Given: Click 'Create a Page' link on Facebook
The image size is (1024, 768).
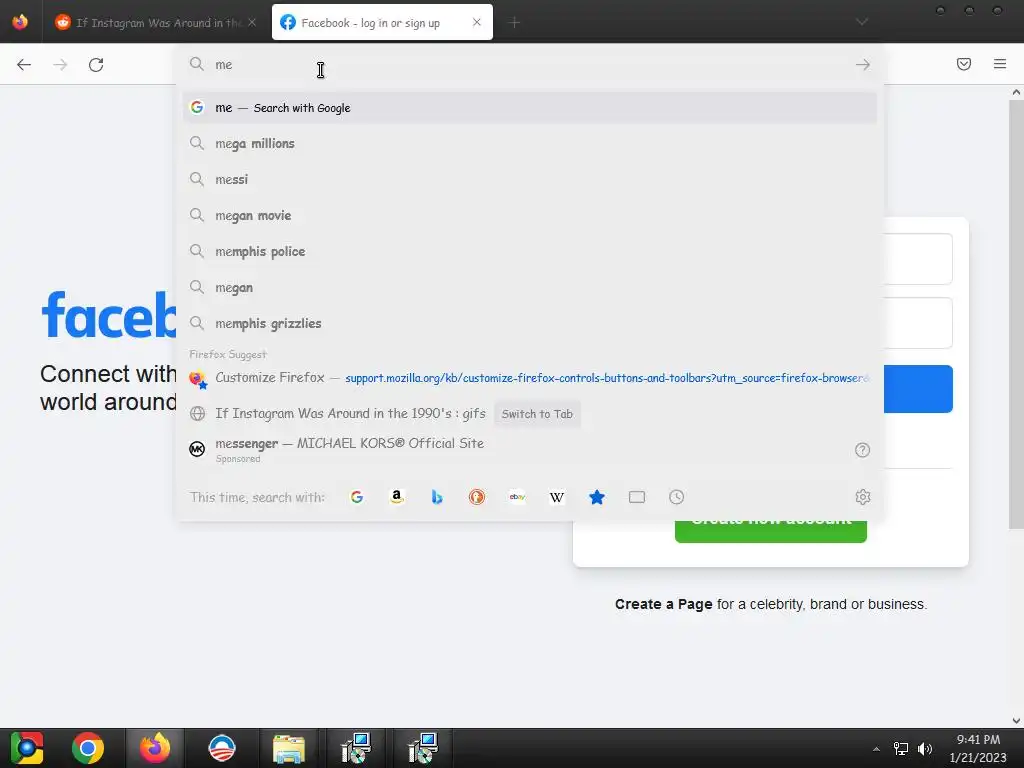Looking at the screenshot, I should click(664, 604).
